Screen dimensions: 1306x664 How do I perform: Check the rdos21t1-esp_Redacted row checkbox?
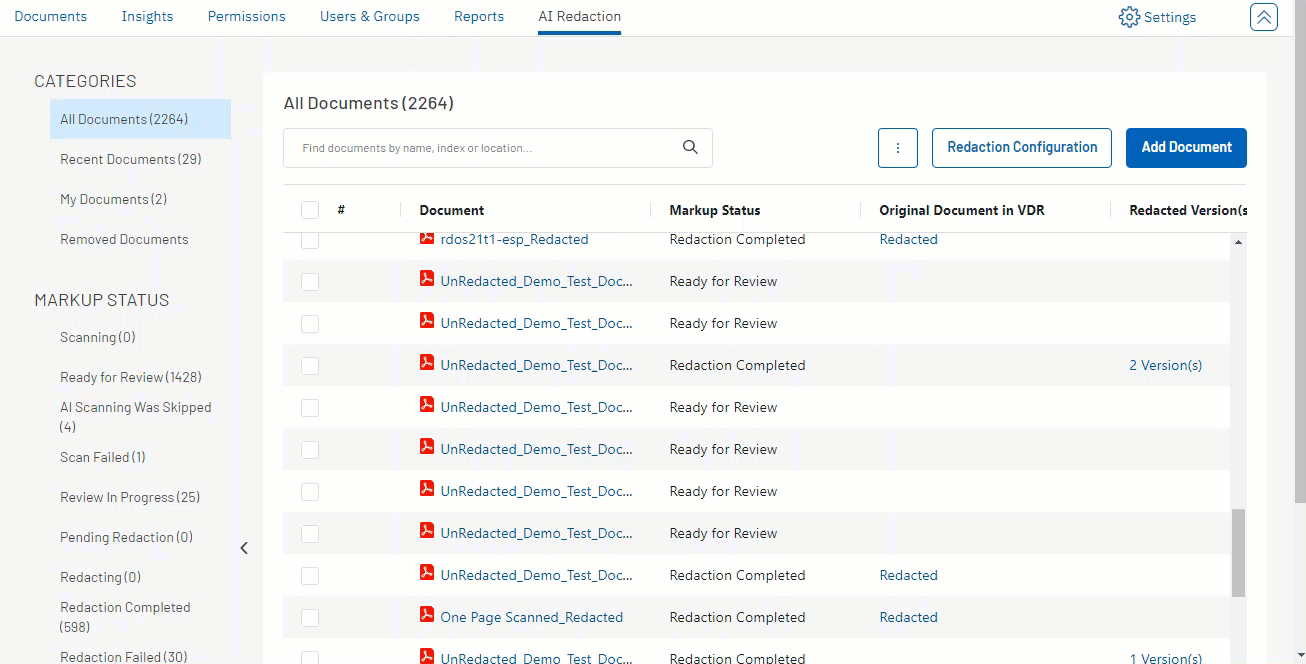click(310, 240)
